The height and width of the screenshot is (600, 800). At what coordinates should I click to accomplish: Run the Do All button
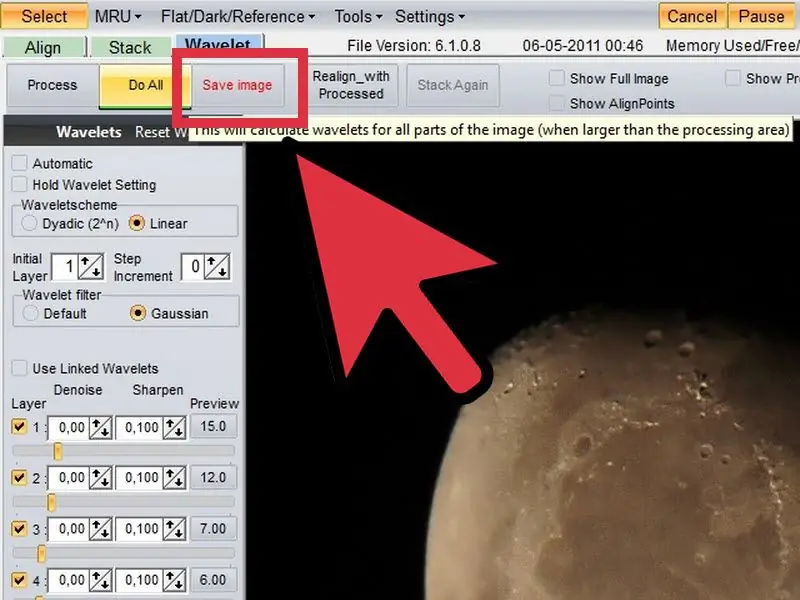tap(145, 85)
